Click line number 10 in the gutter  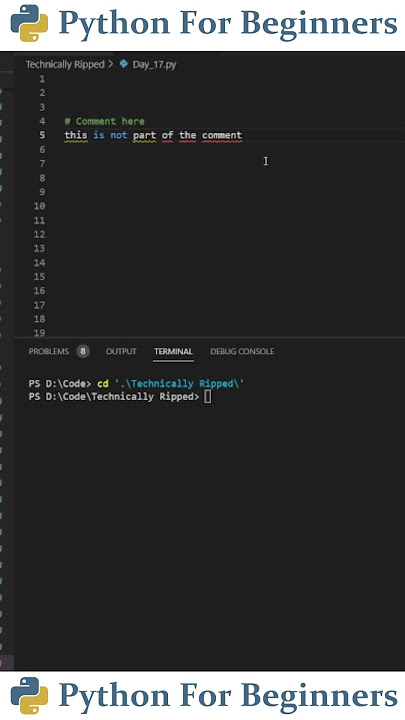(x=39, y=206)
